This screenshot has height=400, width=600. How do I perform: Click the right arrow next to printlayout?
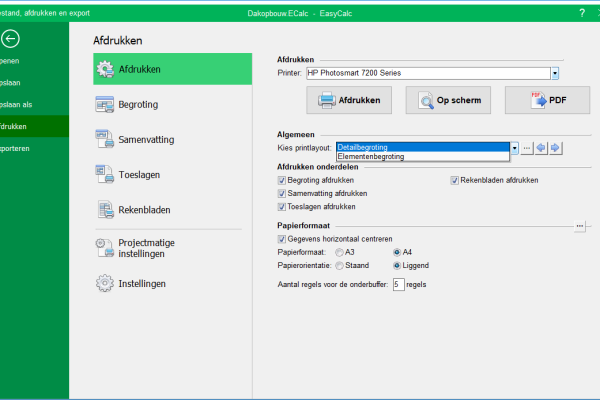click(x=555, y=148)
